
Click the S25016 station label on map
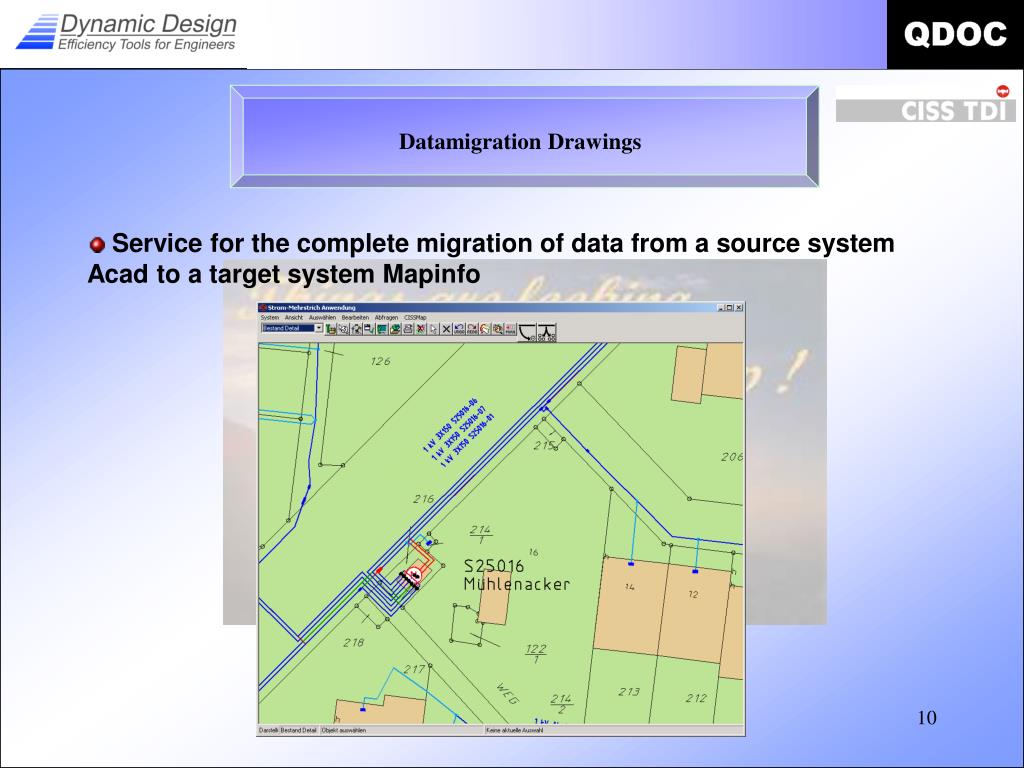[494, 566]
